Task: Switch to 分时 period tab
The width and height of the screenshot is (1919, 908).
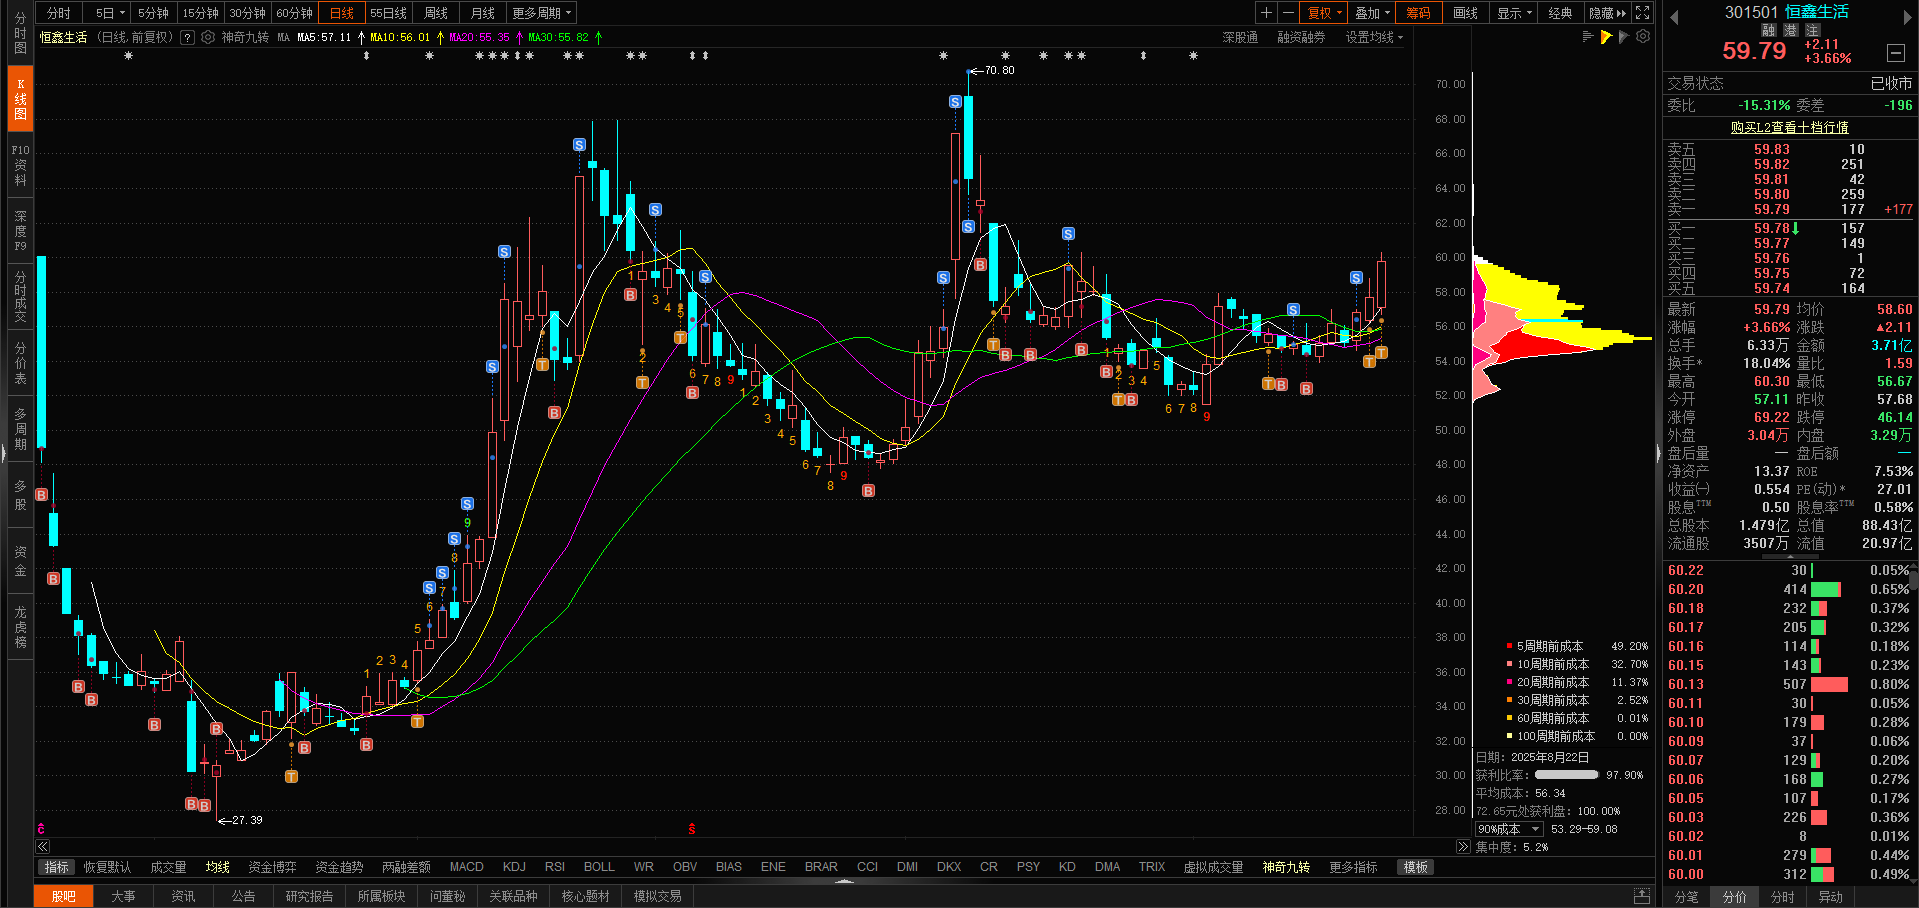Action: [59, 13]
